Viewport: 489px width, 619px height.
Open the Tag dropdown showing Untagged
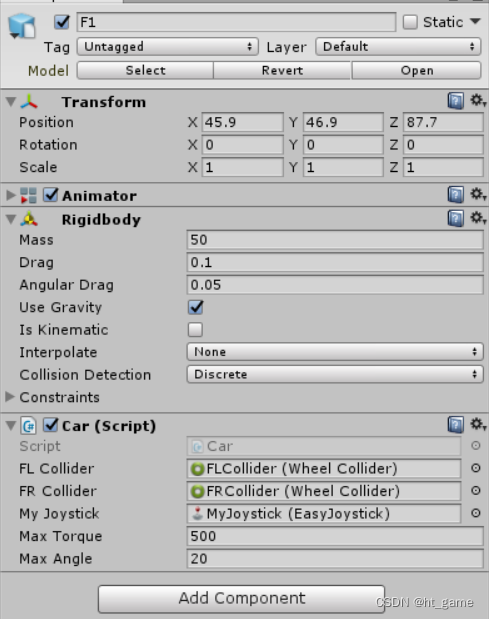(x=168, y=47)
